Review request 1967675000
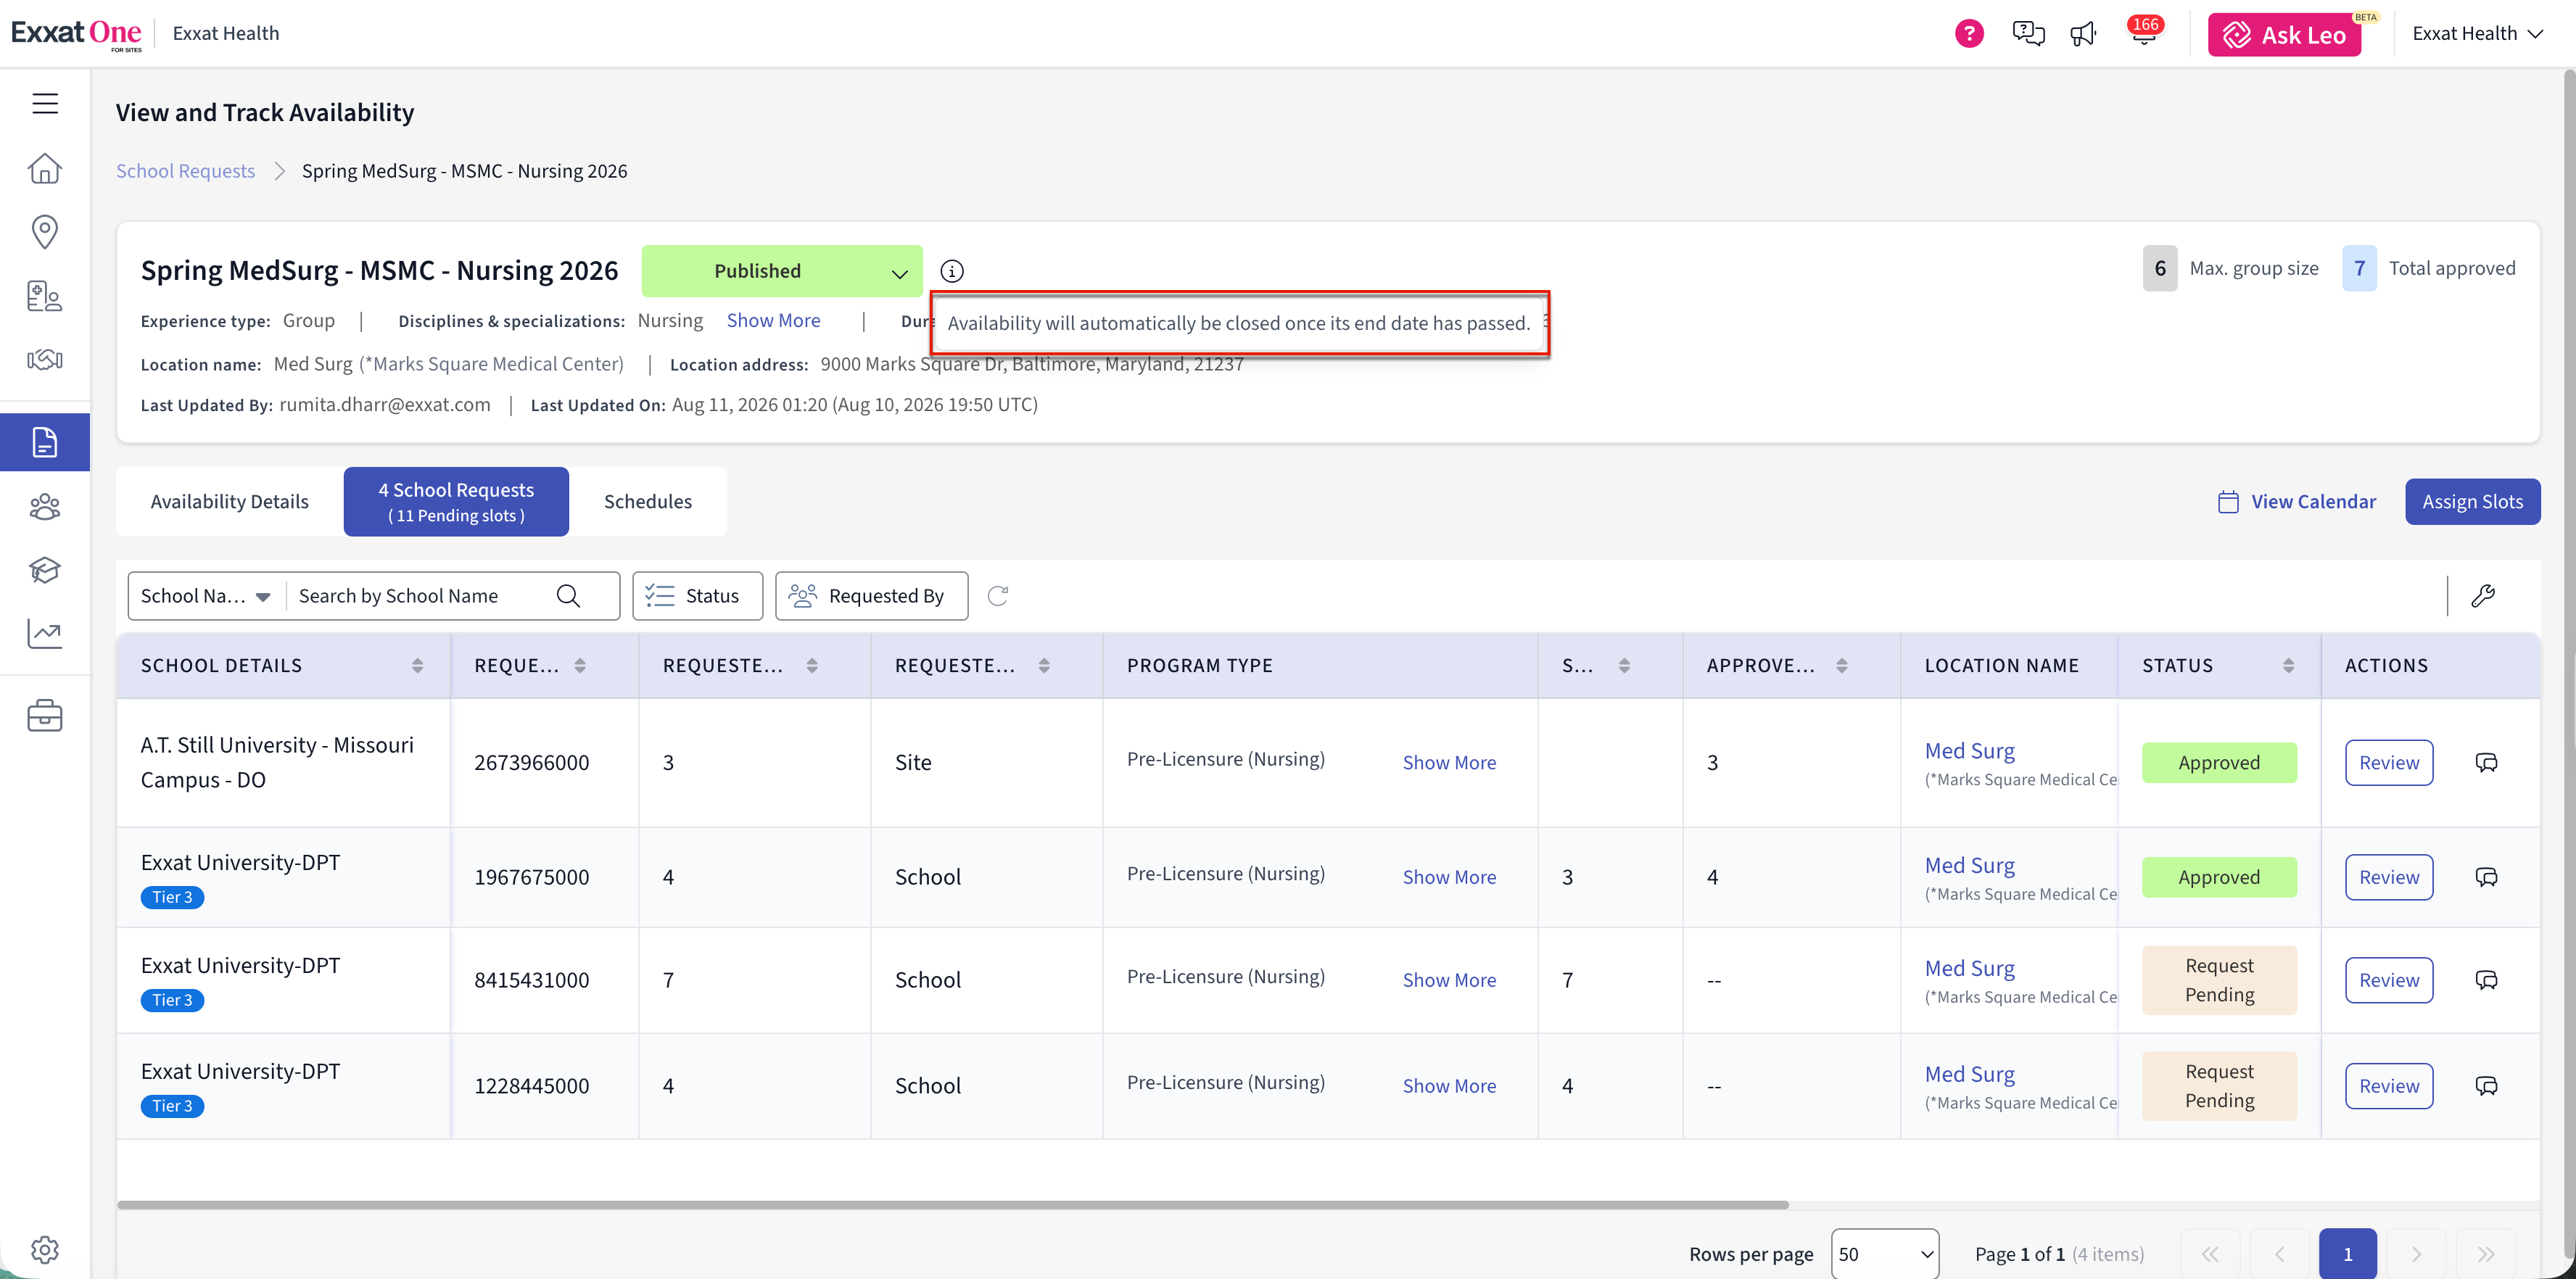The image size is (2576, 1279). pos(2389,877)
